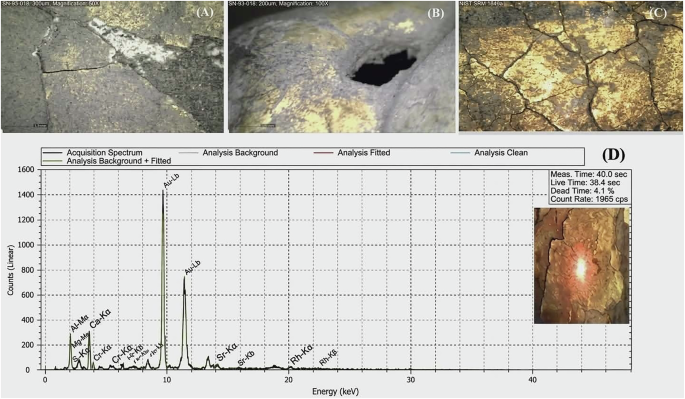This screenshot has width=685, height=399.
Task: Click the 10 tick on the energy axis
Action: 166,380
